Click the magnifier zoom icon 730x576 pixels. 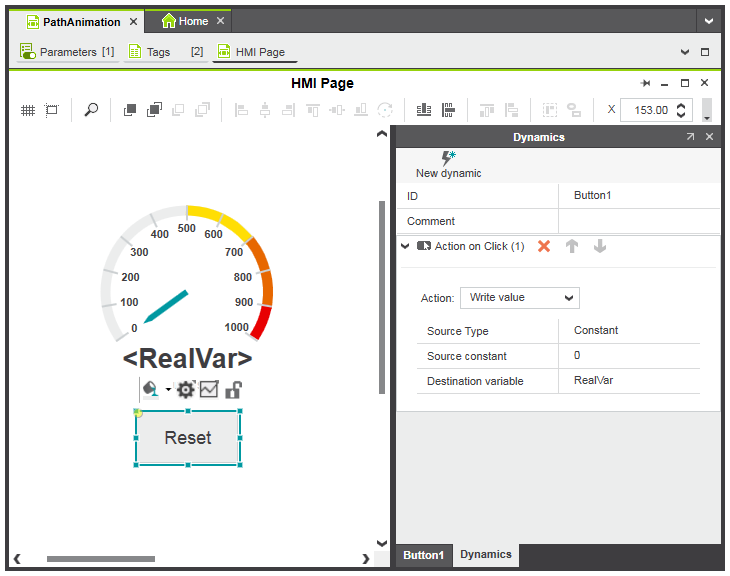pos(91,110)
